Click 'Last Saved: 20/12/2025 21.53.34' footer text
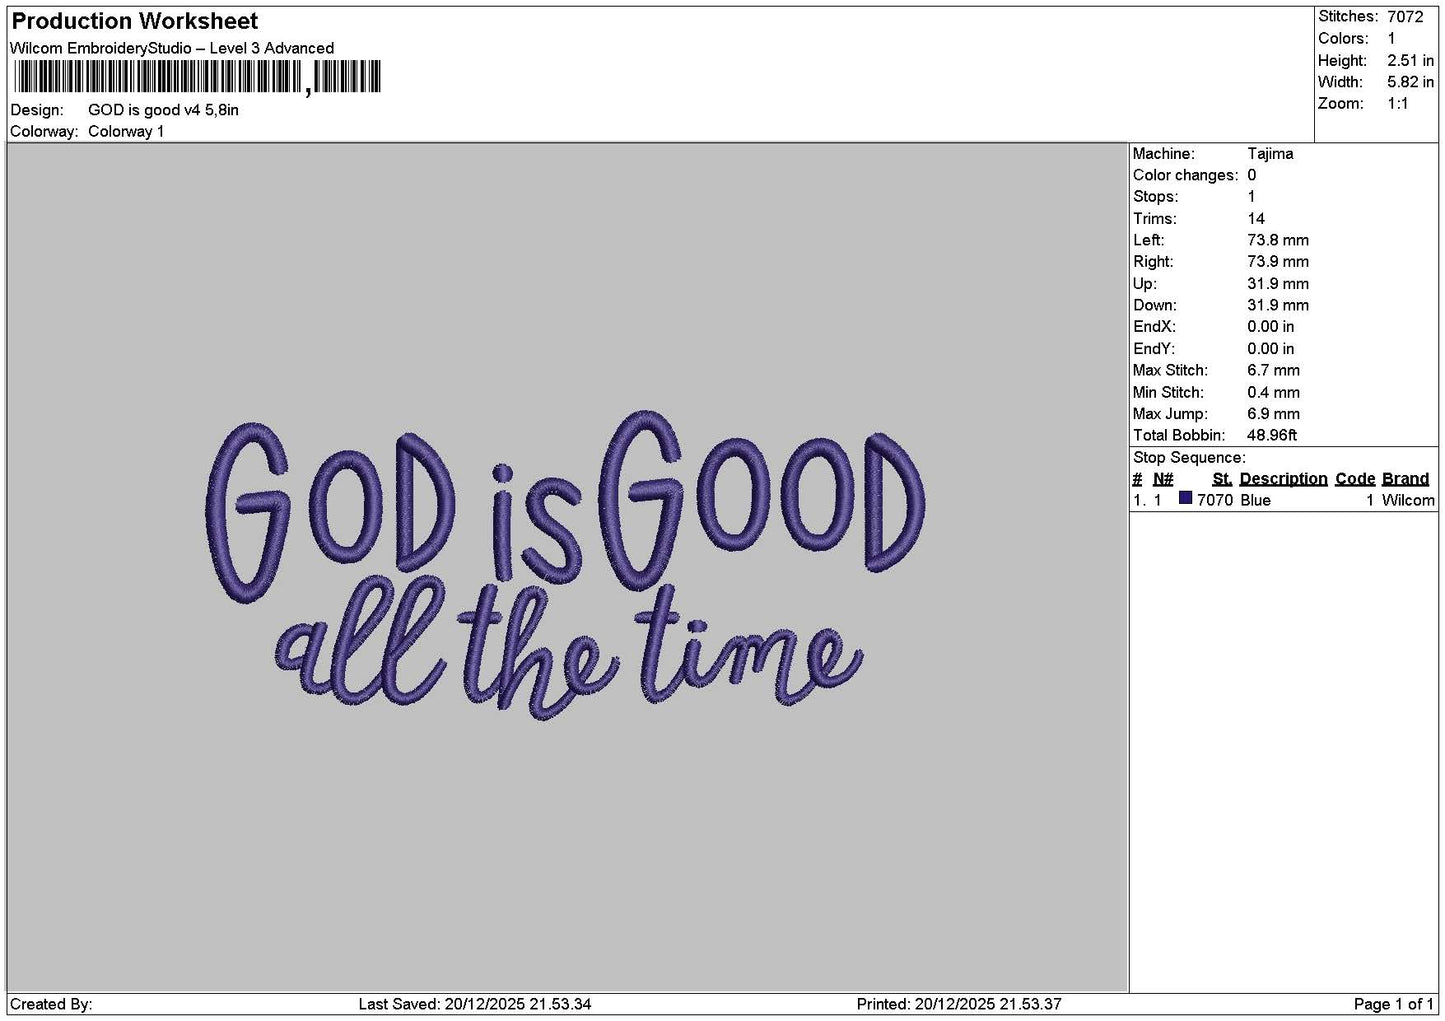1445x1021 pixels. [475, 1004]
